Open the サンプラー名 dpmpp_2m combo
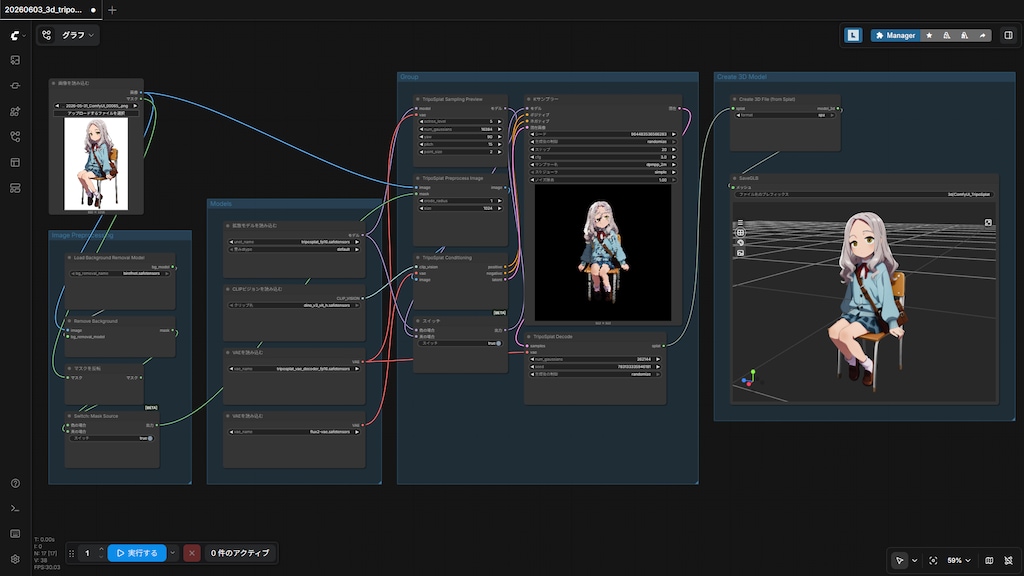The height and width of the screenshot is (576, 1024). [603, 165]
